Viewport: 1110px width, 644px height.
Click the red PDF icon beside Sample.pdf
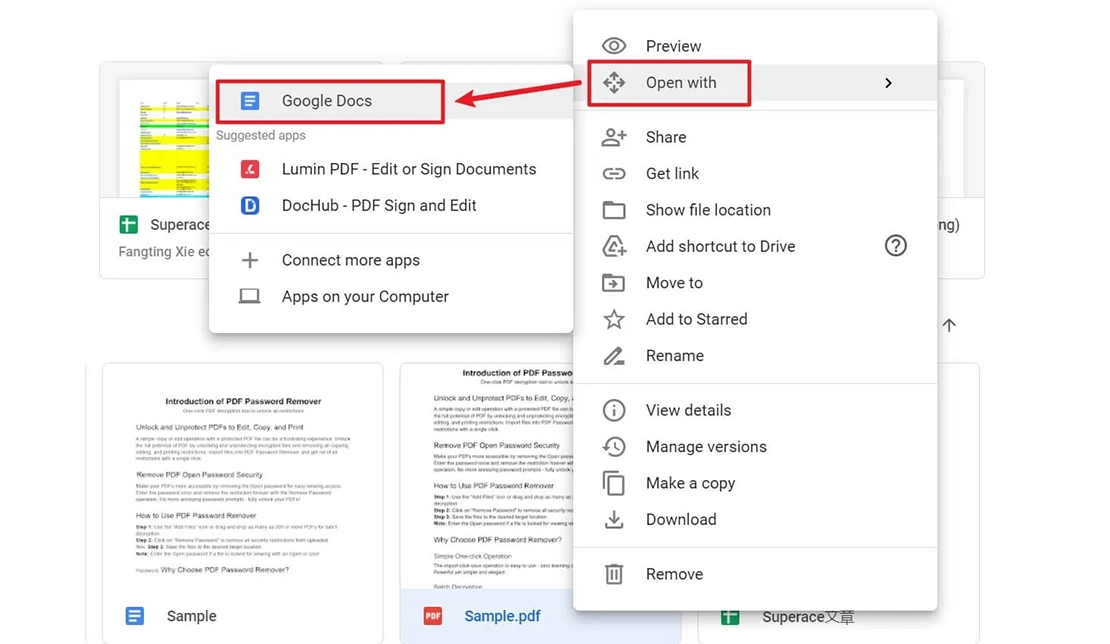click(431, 616)
